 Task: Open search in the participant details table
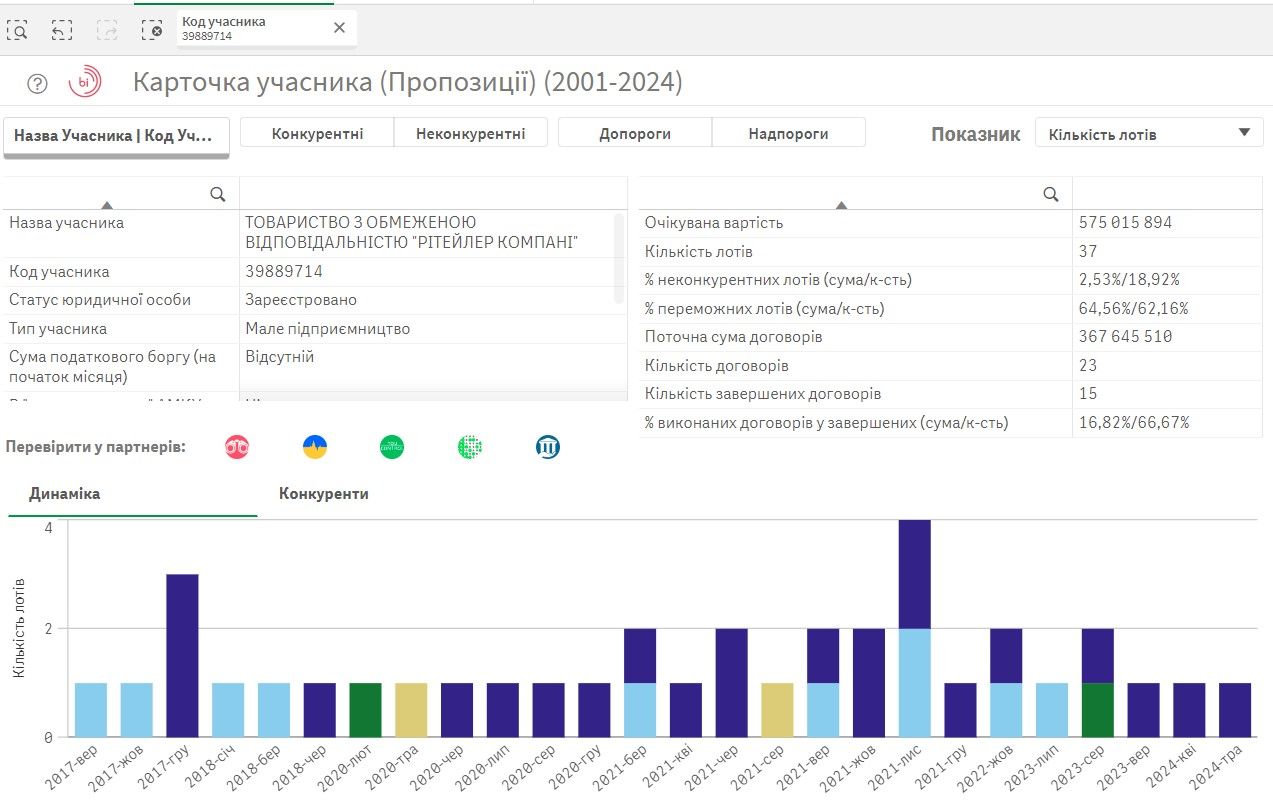(216, 192)
